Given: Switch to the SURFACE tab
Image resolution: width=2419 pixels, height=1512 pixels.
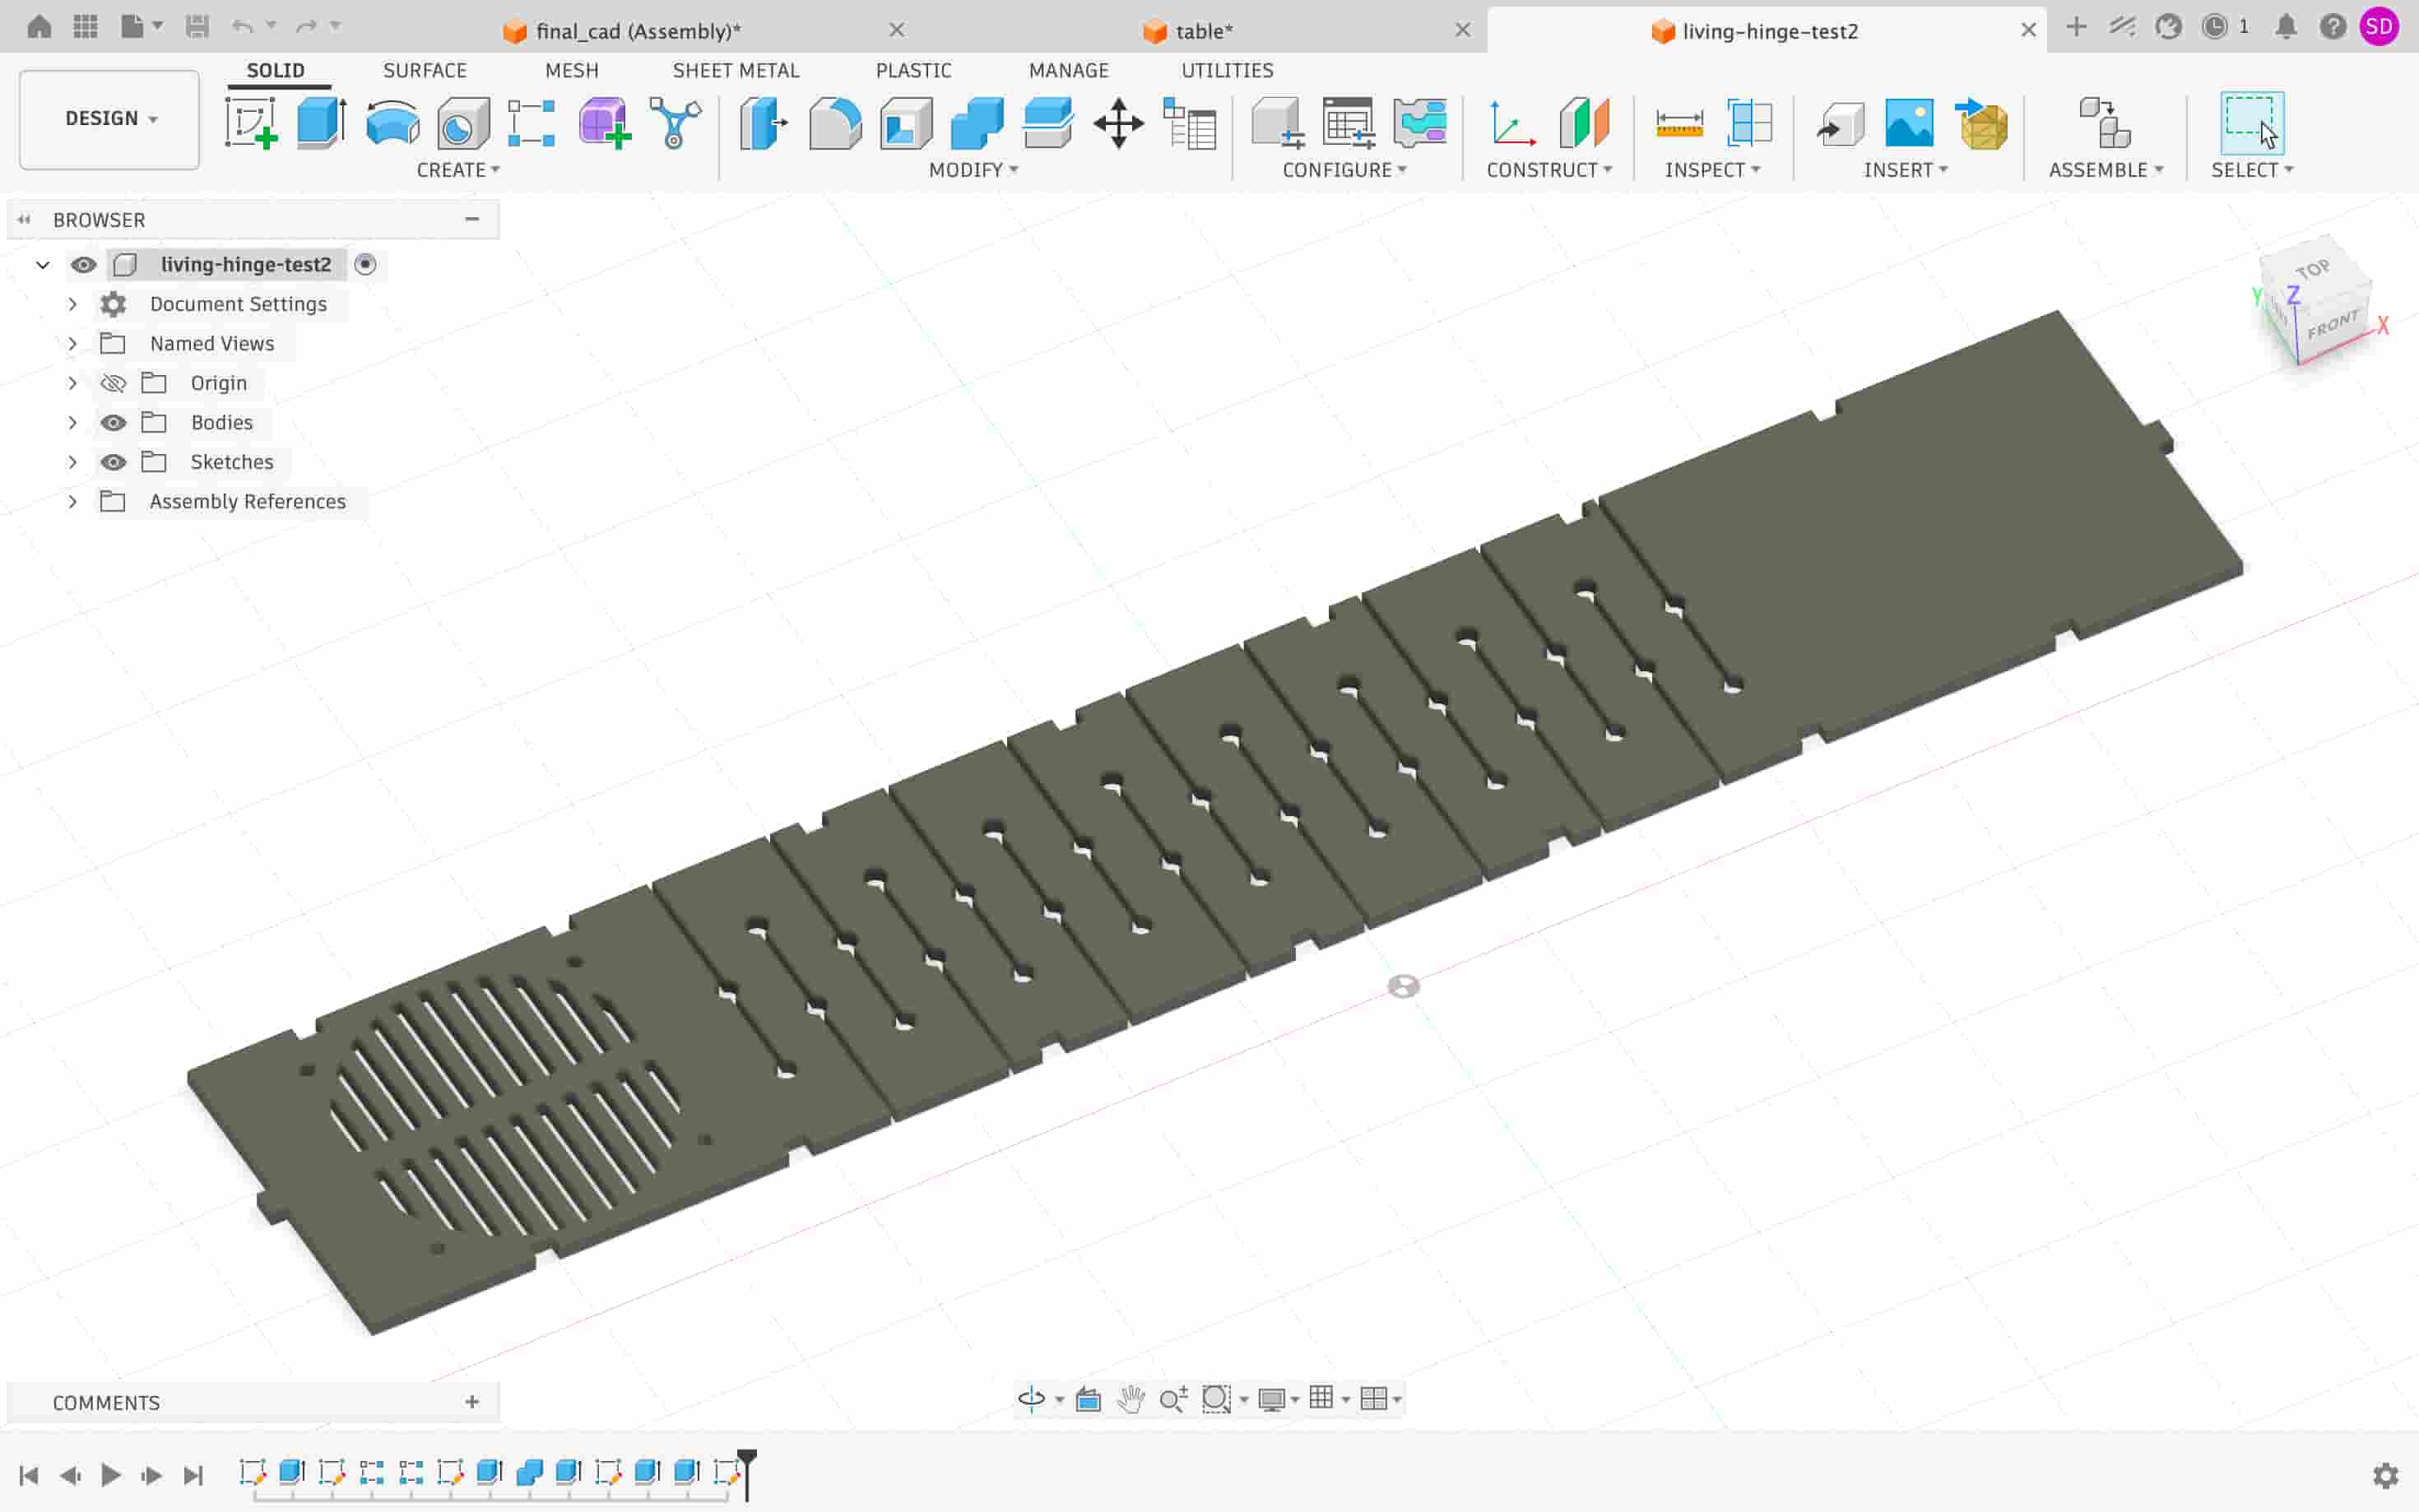Looking at the screenshot, I should (425, 70).
